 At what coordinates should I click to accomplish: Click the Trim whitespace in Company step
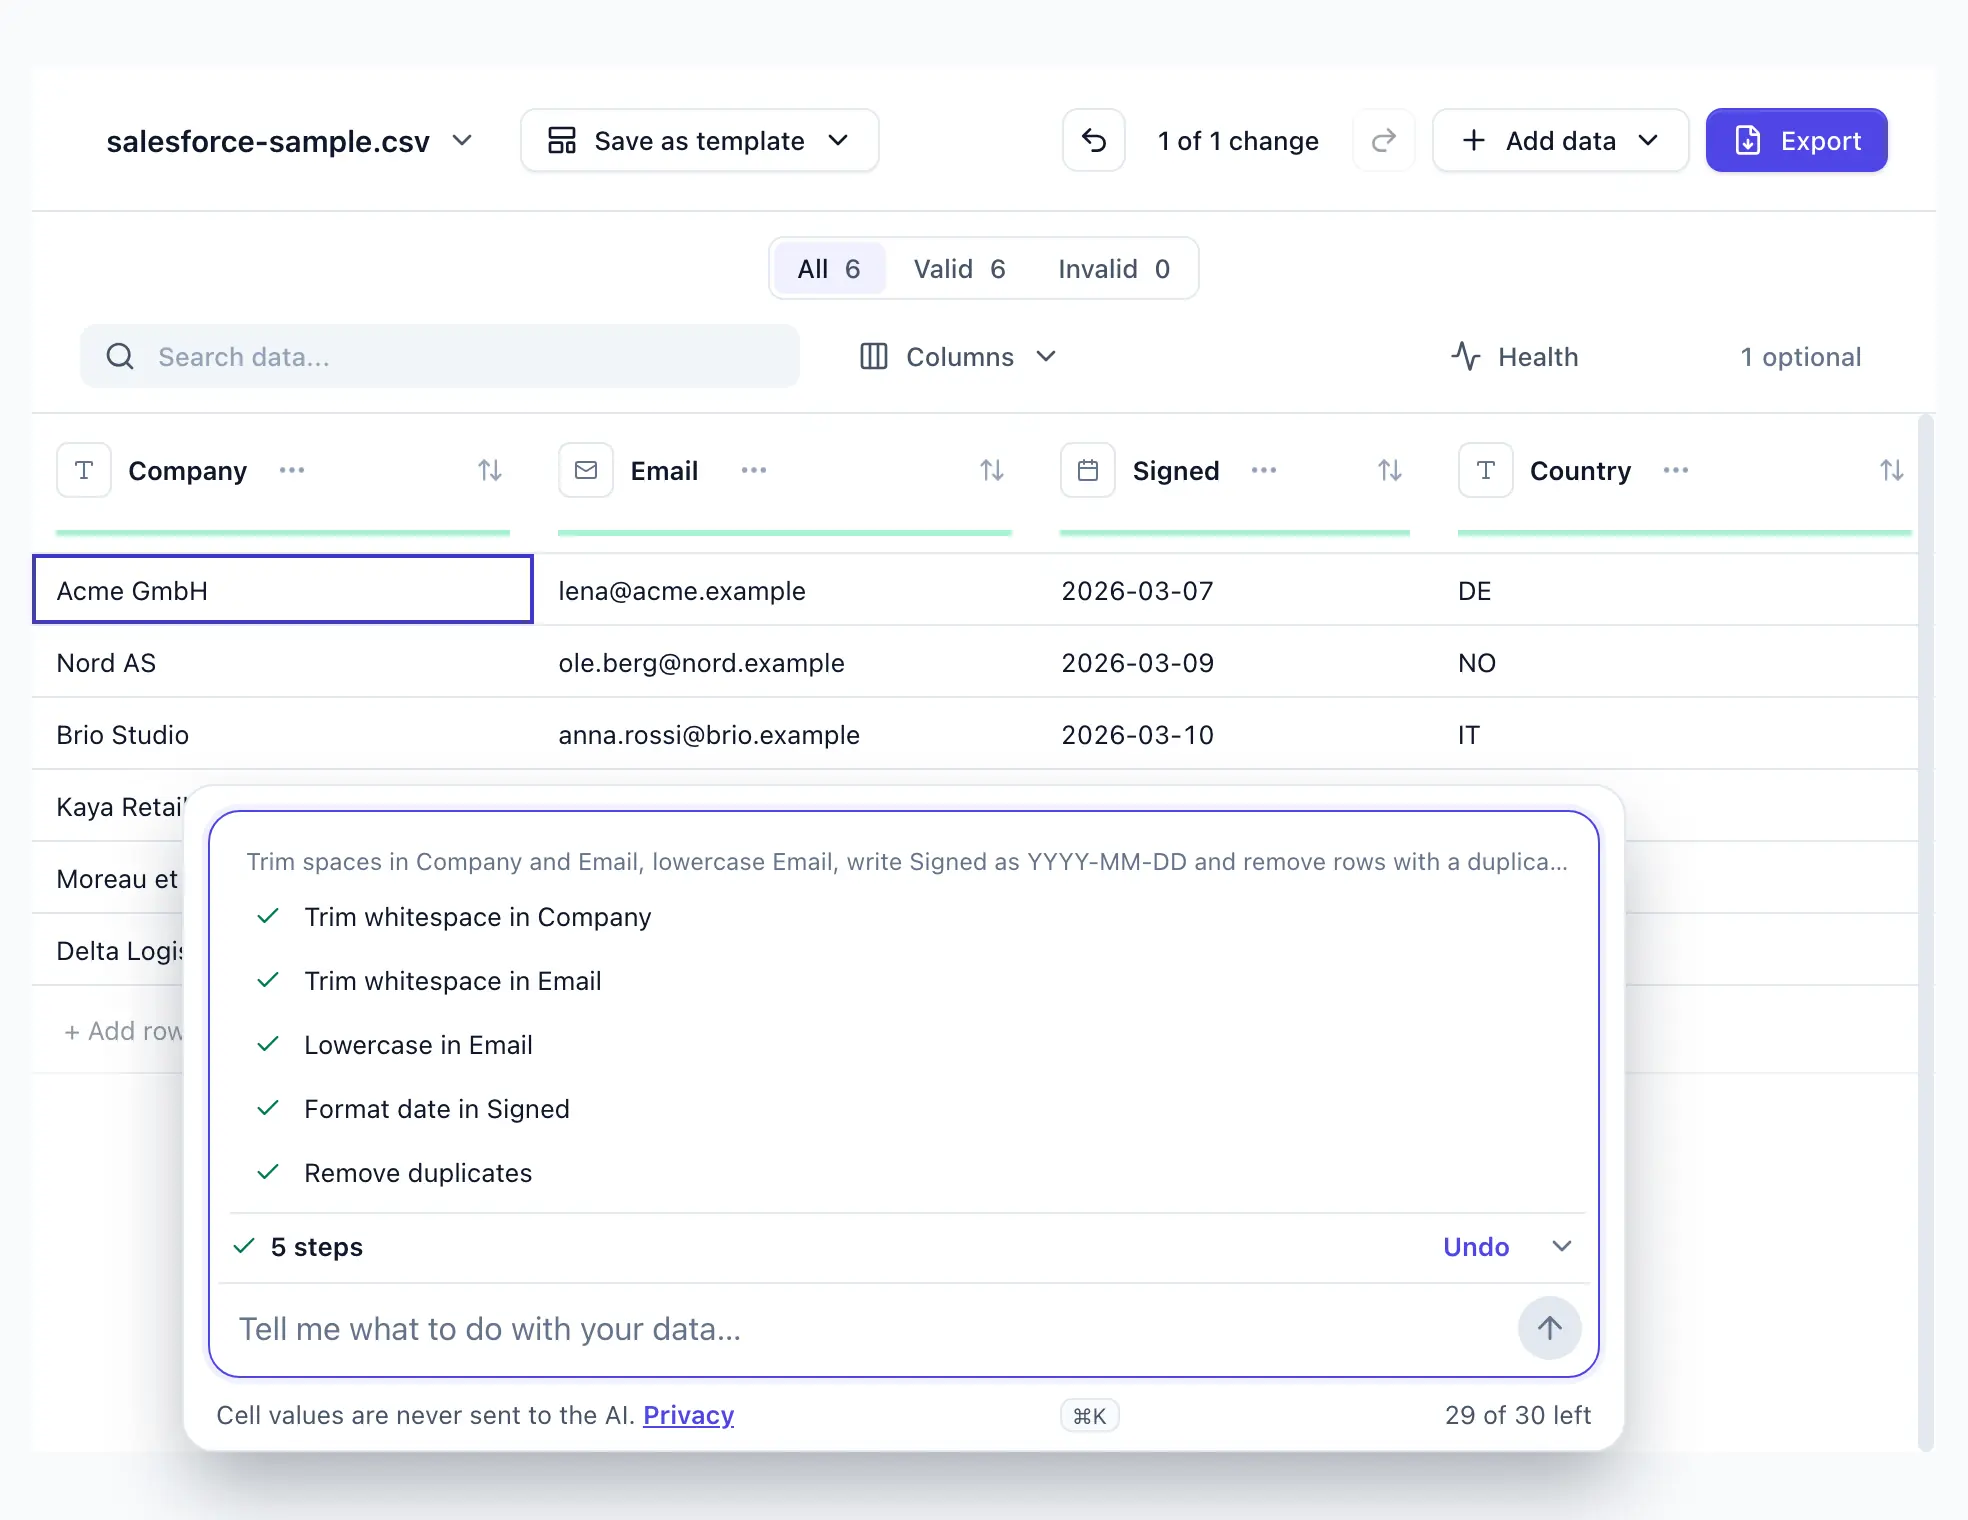tap(478, 917)
